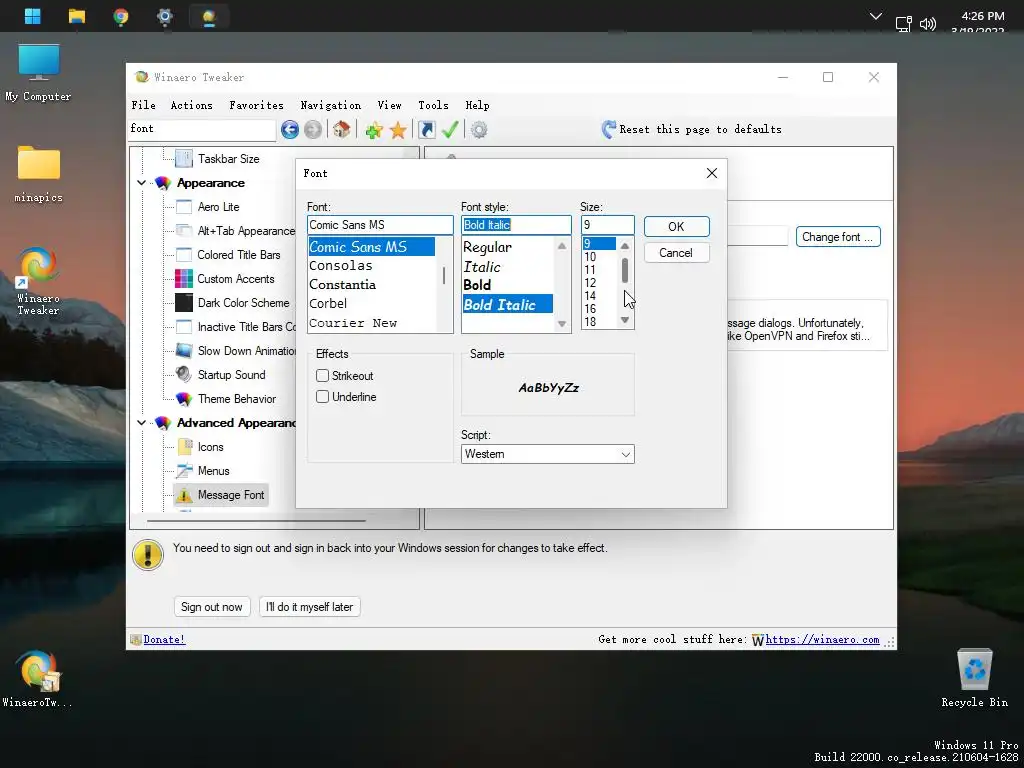Click the Back navigation arrow icon
Screen dimensions: 1024x768
point(290,130)
